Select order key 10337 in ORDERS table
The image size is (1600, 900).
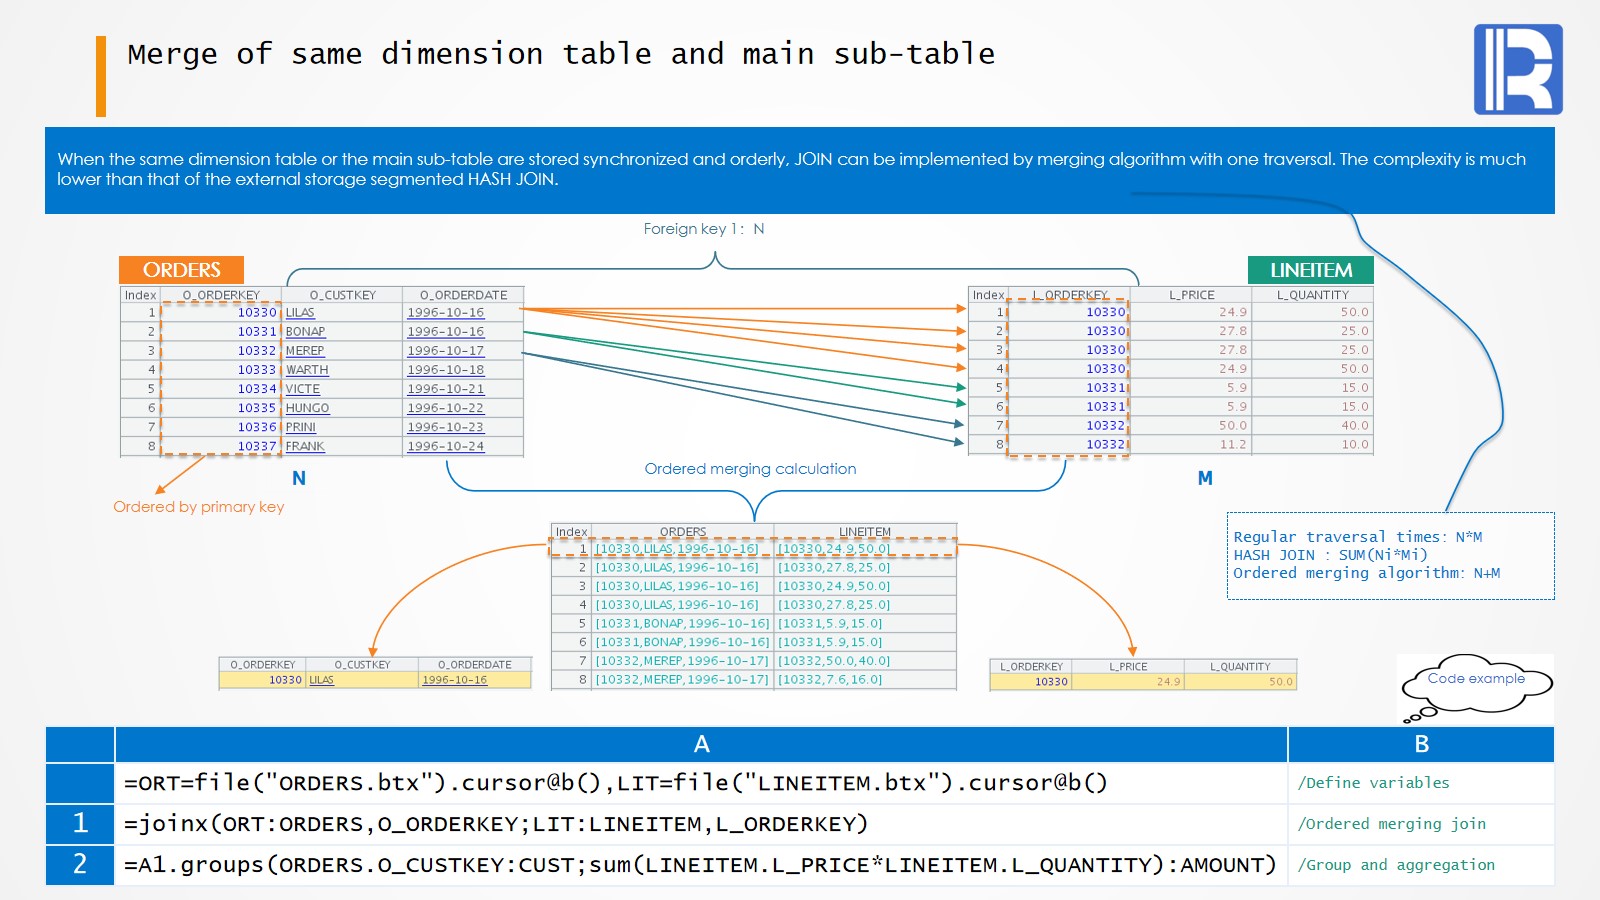pos(256,446)
